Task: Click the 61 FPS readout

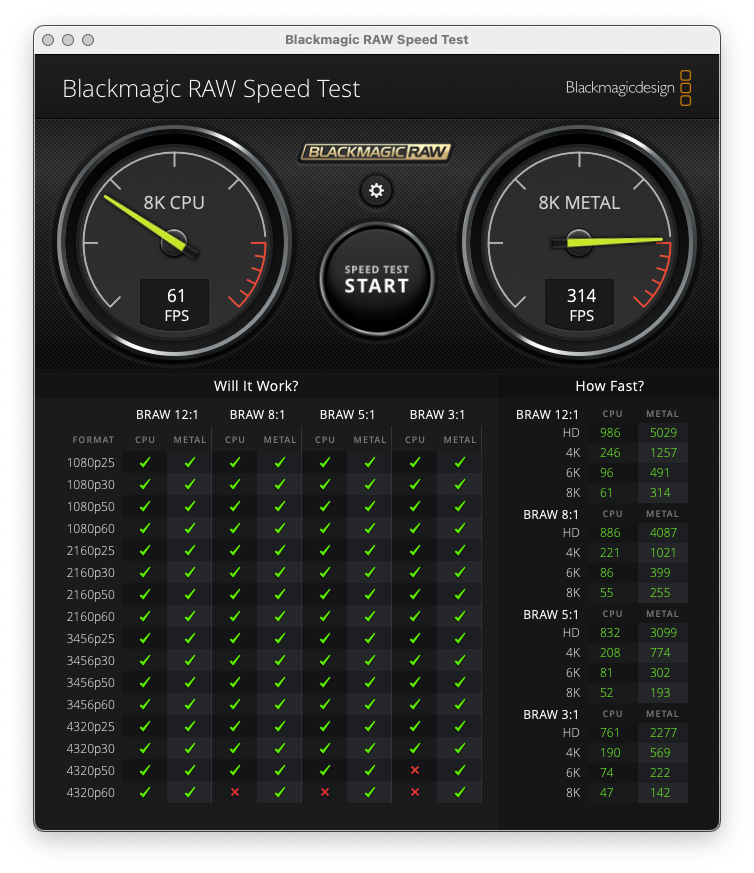Action: coord(176,304)
